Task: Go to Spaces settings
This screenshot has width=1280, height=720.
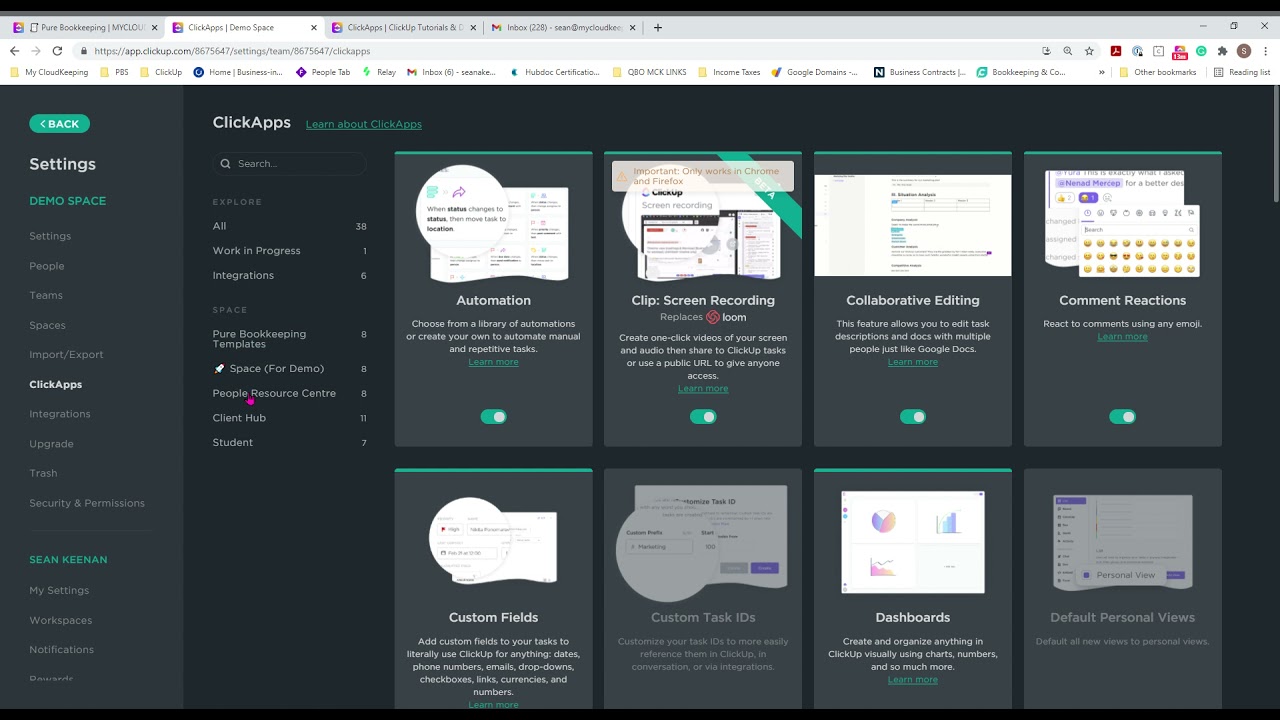Action: pyautogui.click(x=47, y=325)
